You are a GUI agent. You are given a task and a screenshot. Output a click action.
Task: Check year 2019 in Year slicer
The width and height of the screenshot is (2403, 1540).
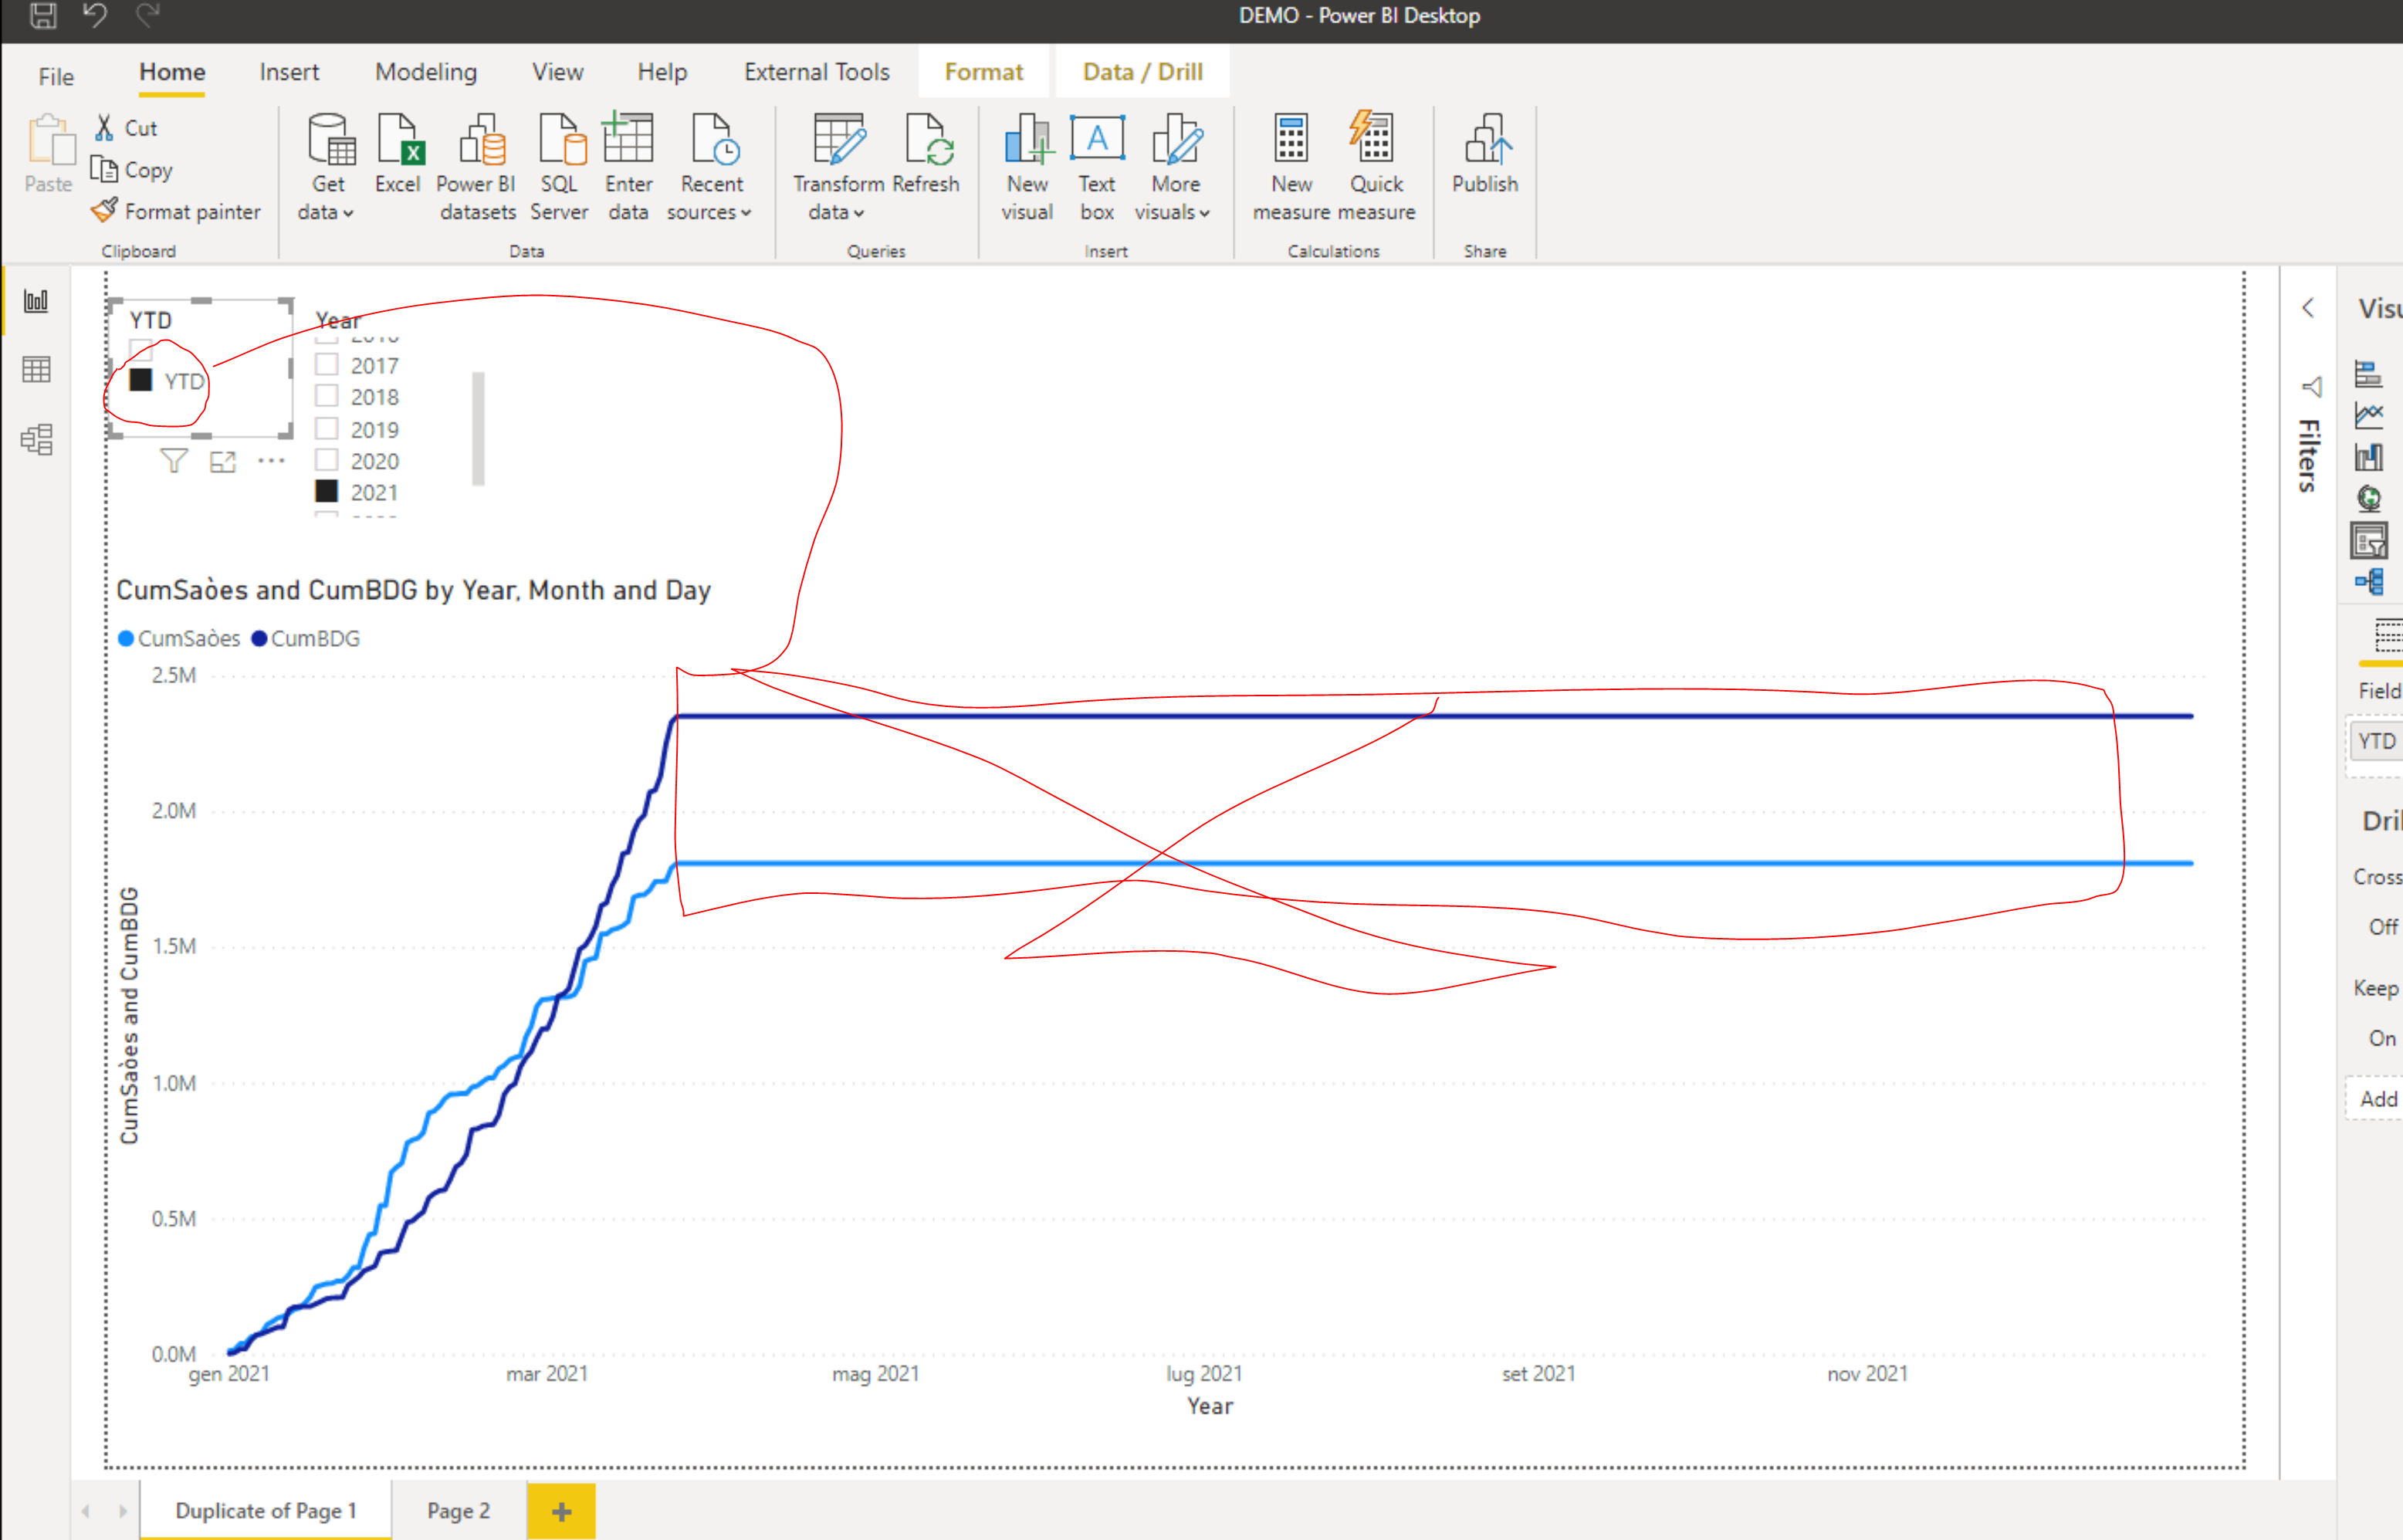point(327,429)
